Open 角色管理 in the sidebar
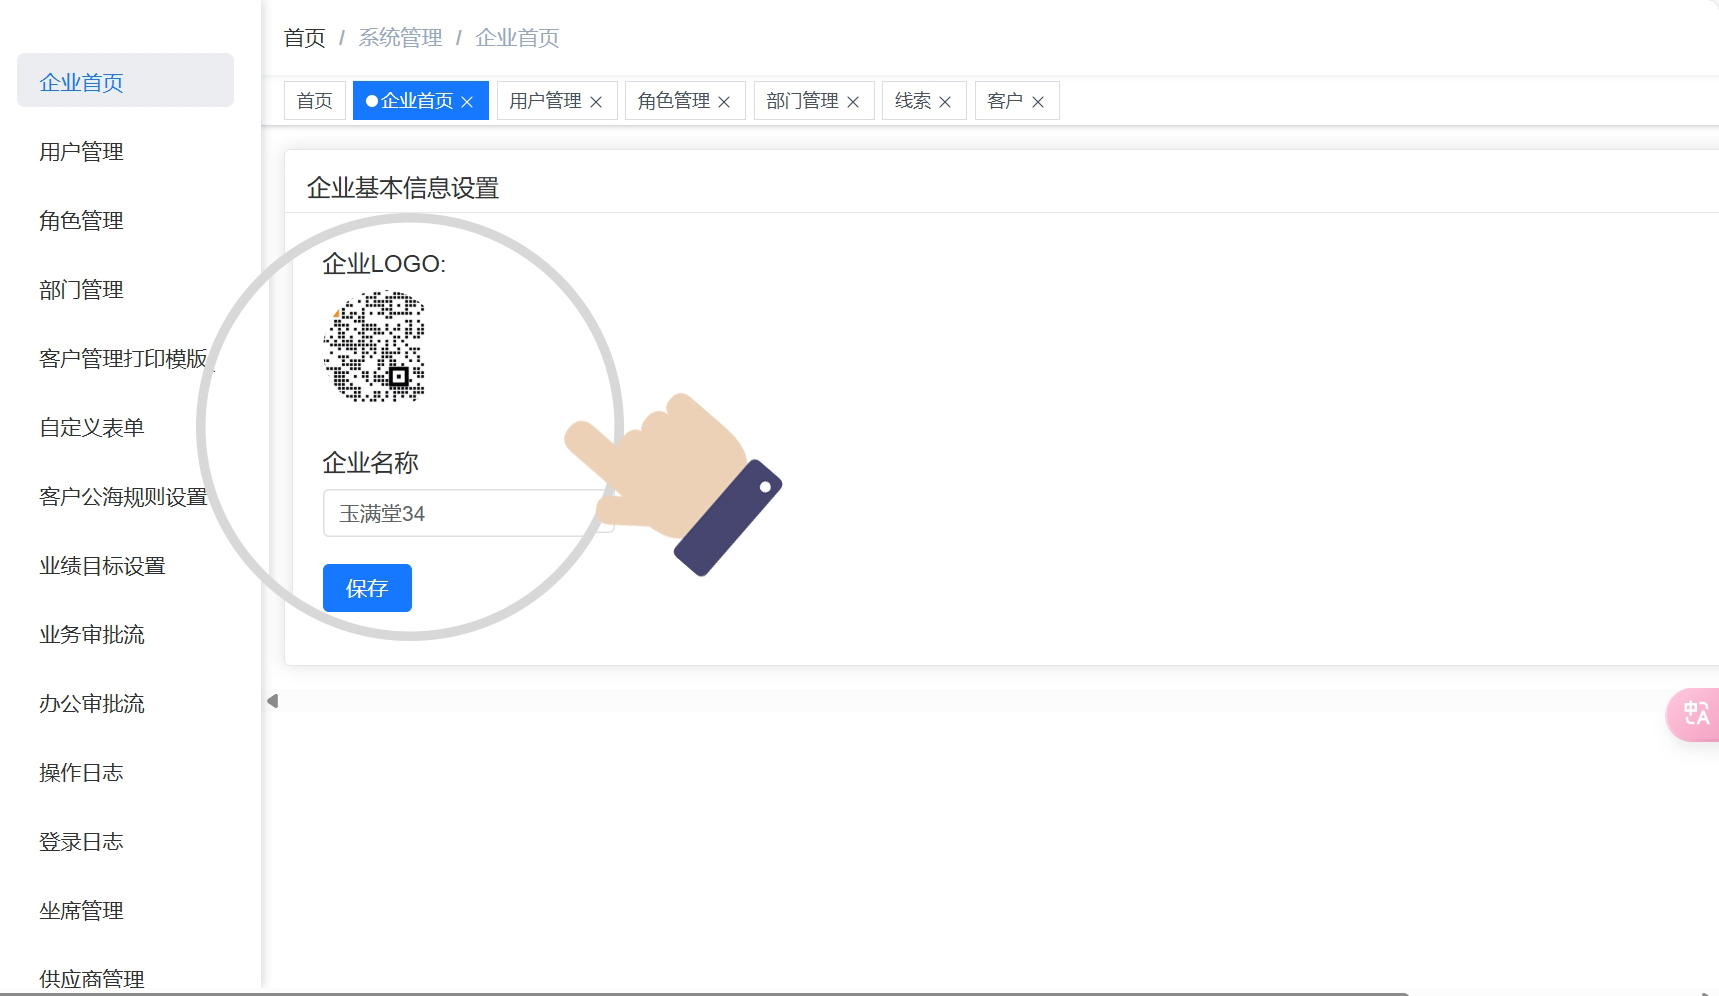1719x996 pixels. pos(81,221)
